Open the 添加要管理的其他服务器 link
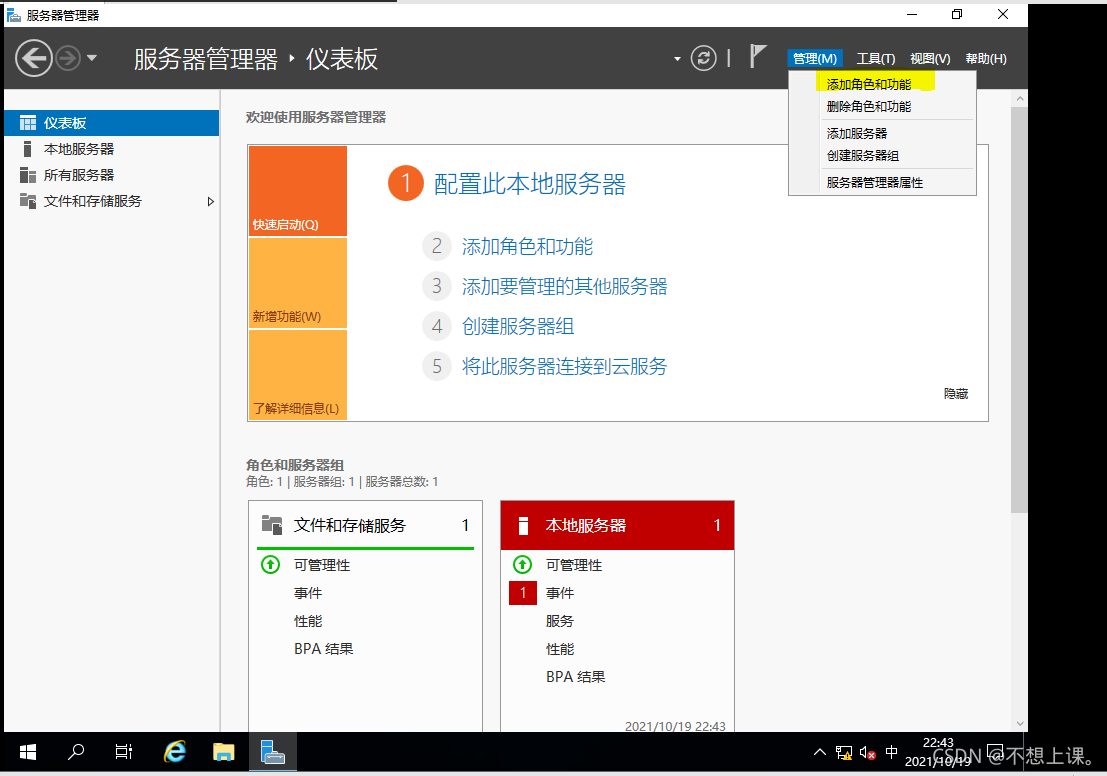 click(x=564, y=286)
